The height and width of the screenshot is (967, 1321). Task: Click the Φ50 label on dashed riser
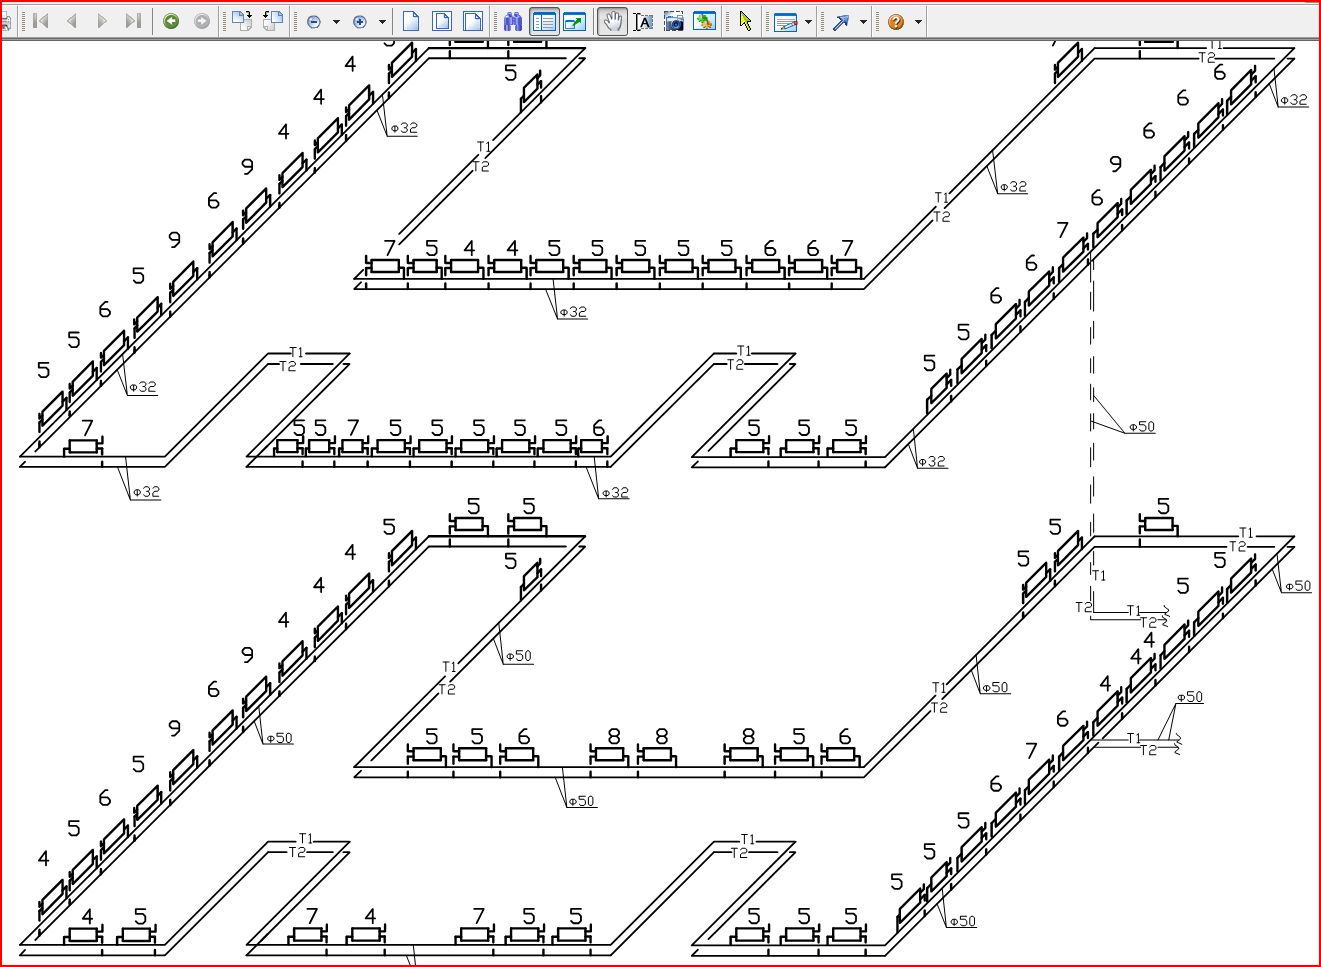tap(1141, 427)
